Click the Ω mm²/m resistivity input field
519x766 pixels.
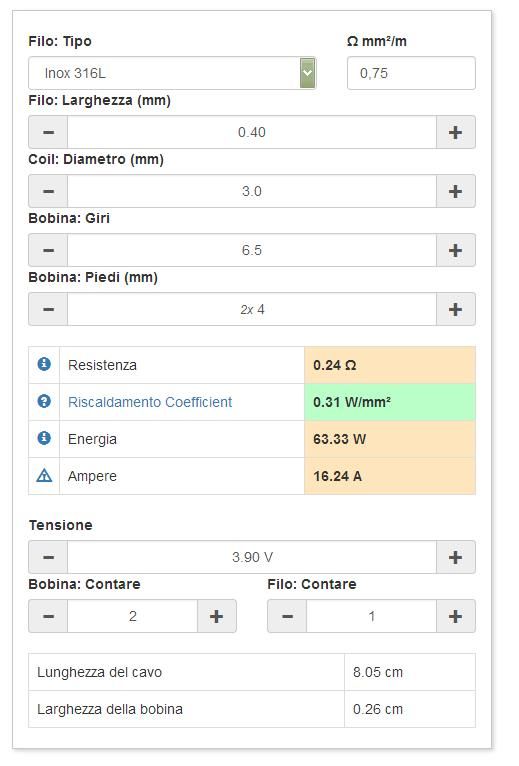click(x=411, y=73)
